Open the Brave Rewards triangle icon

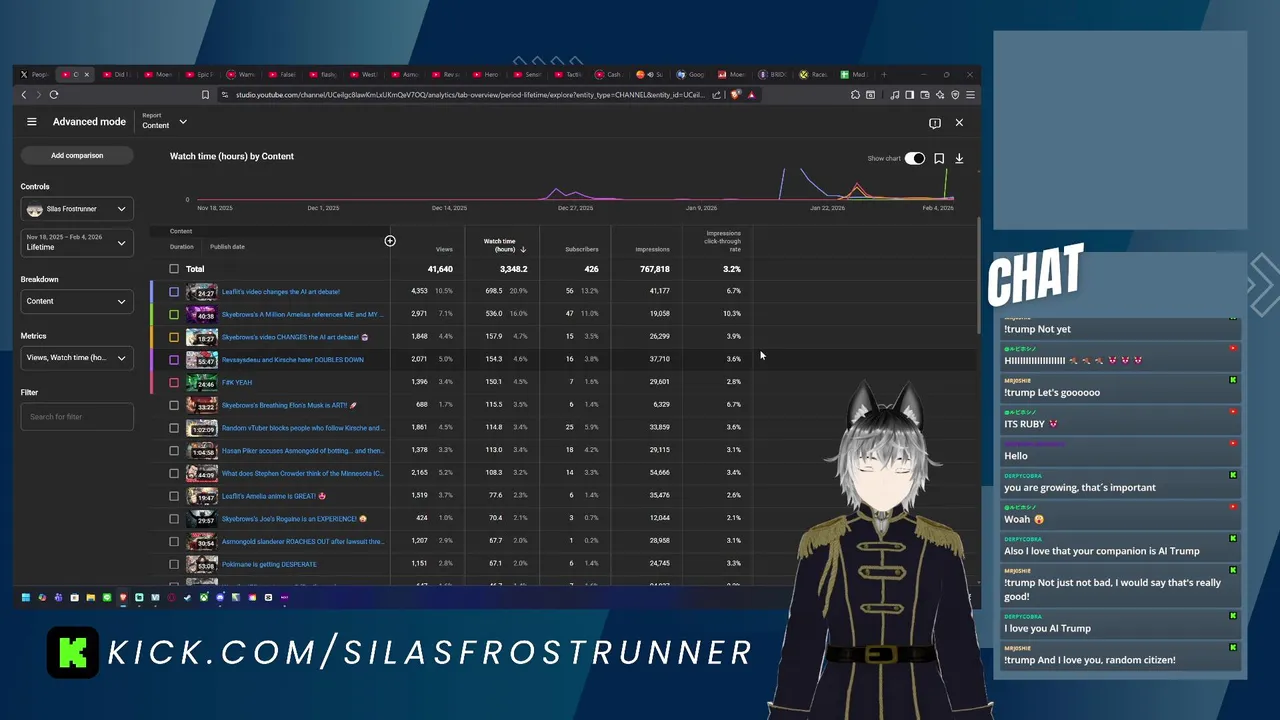(x=751, y=95)
